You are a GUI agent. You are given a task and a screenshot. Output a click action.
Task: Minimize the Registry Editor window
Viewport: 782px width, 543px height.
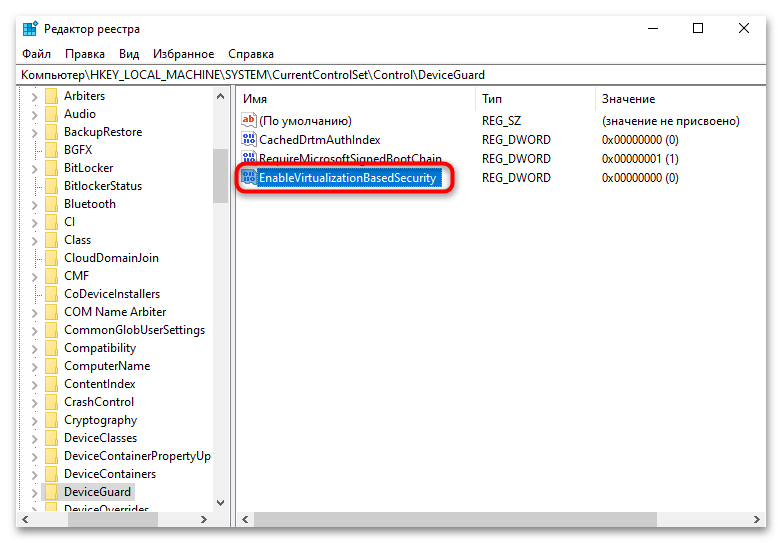[653, 28]
